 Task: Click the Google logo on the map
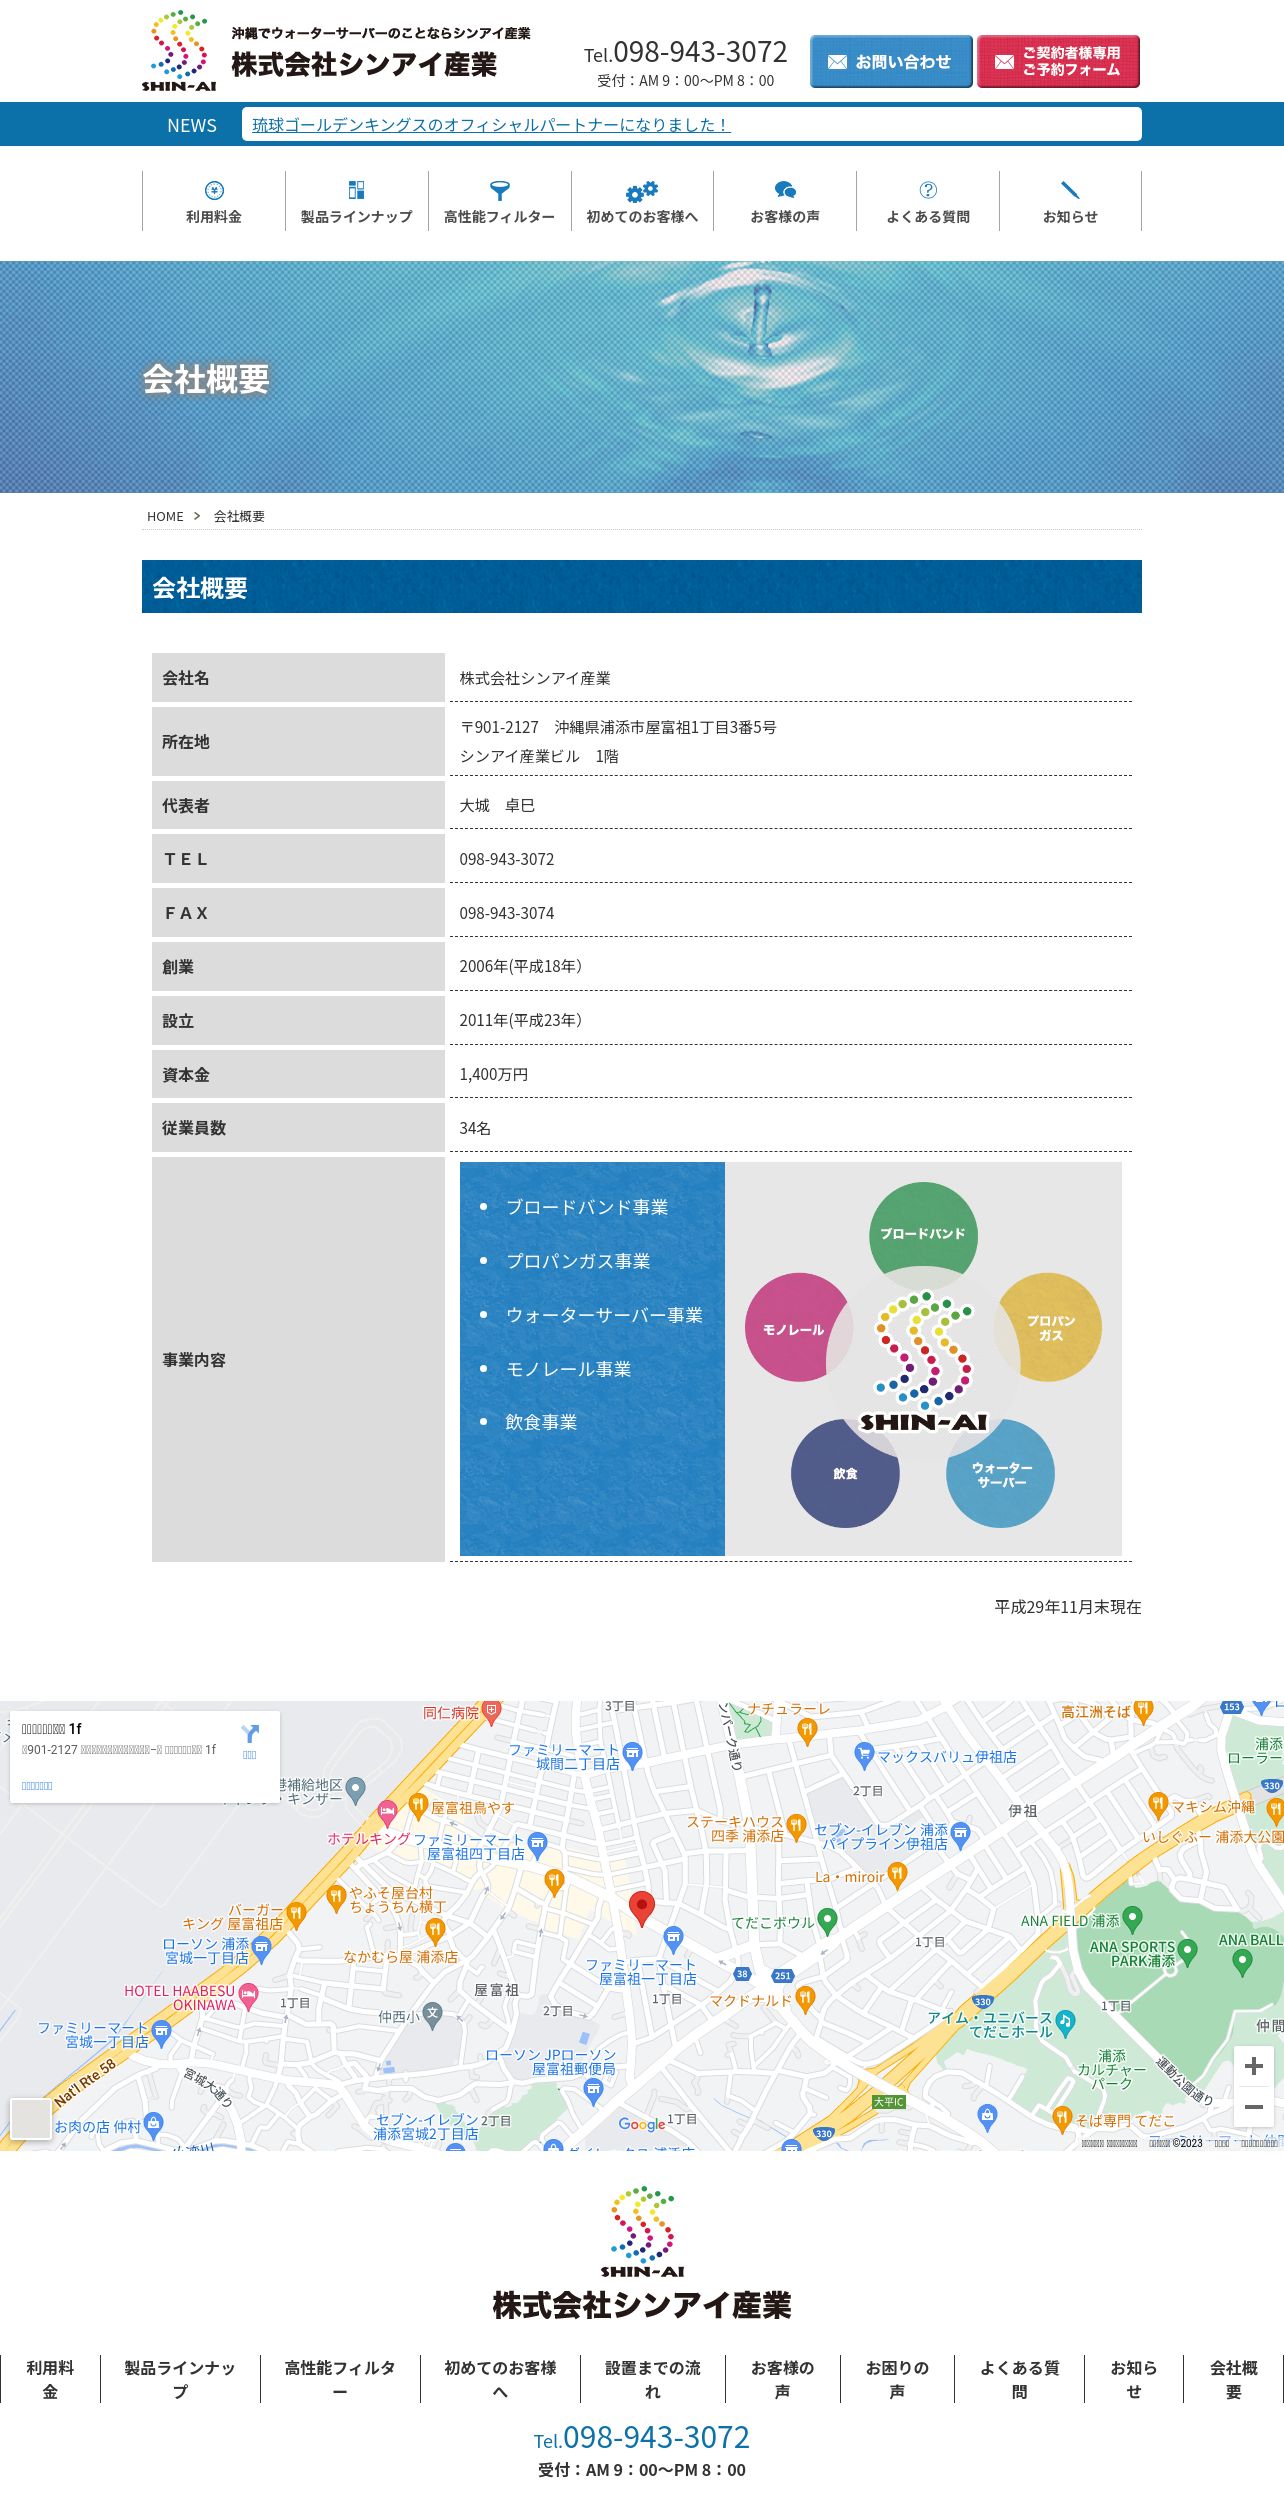pyautogui.click(x=642, y=2124)
